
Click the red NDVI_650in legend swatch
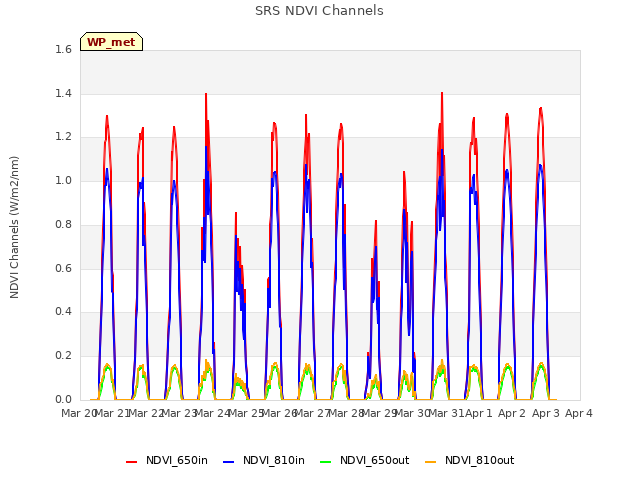tap(131, 461)
